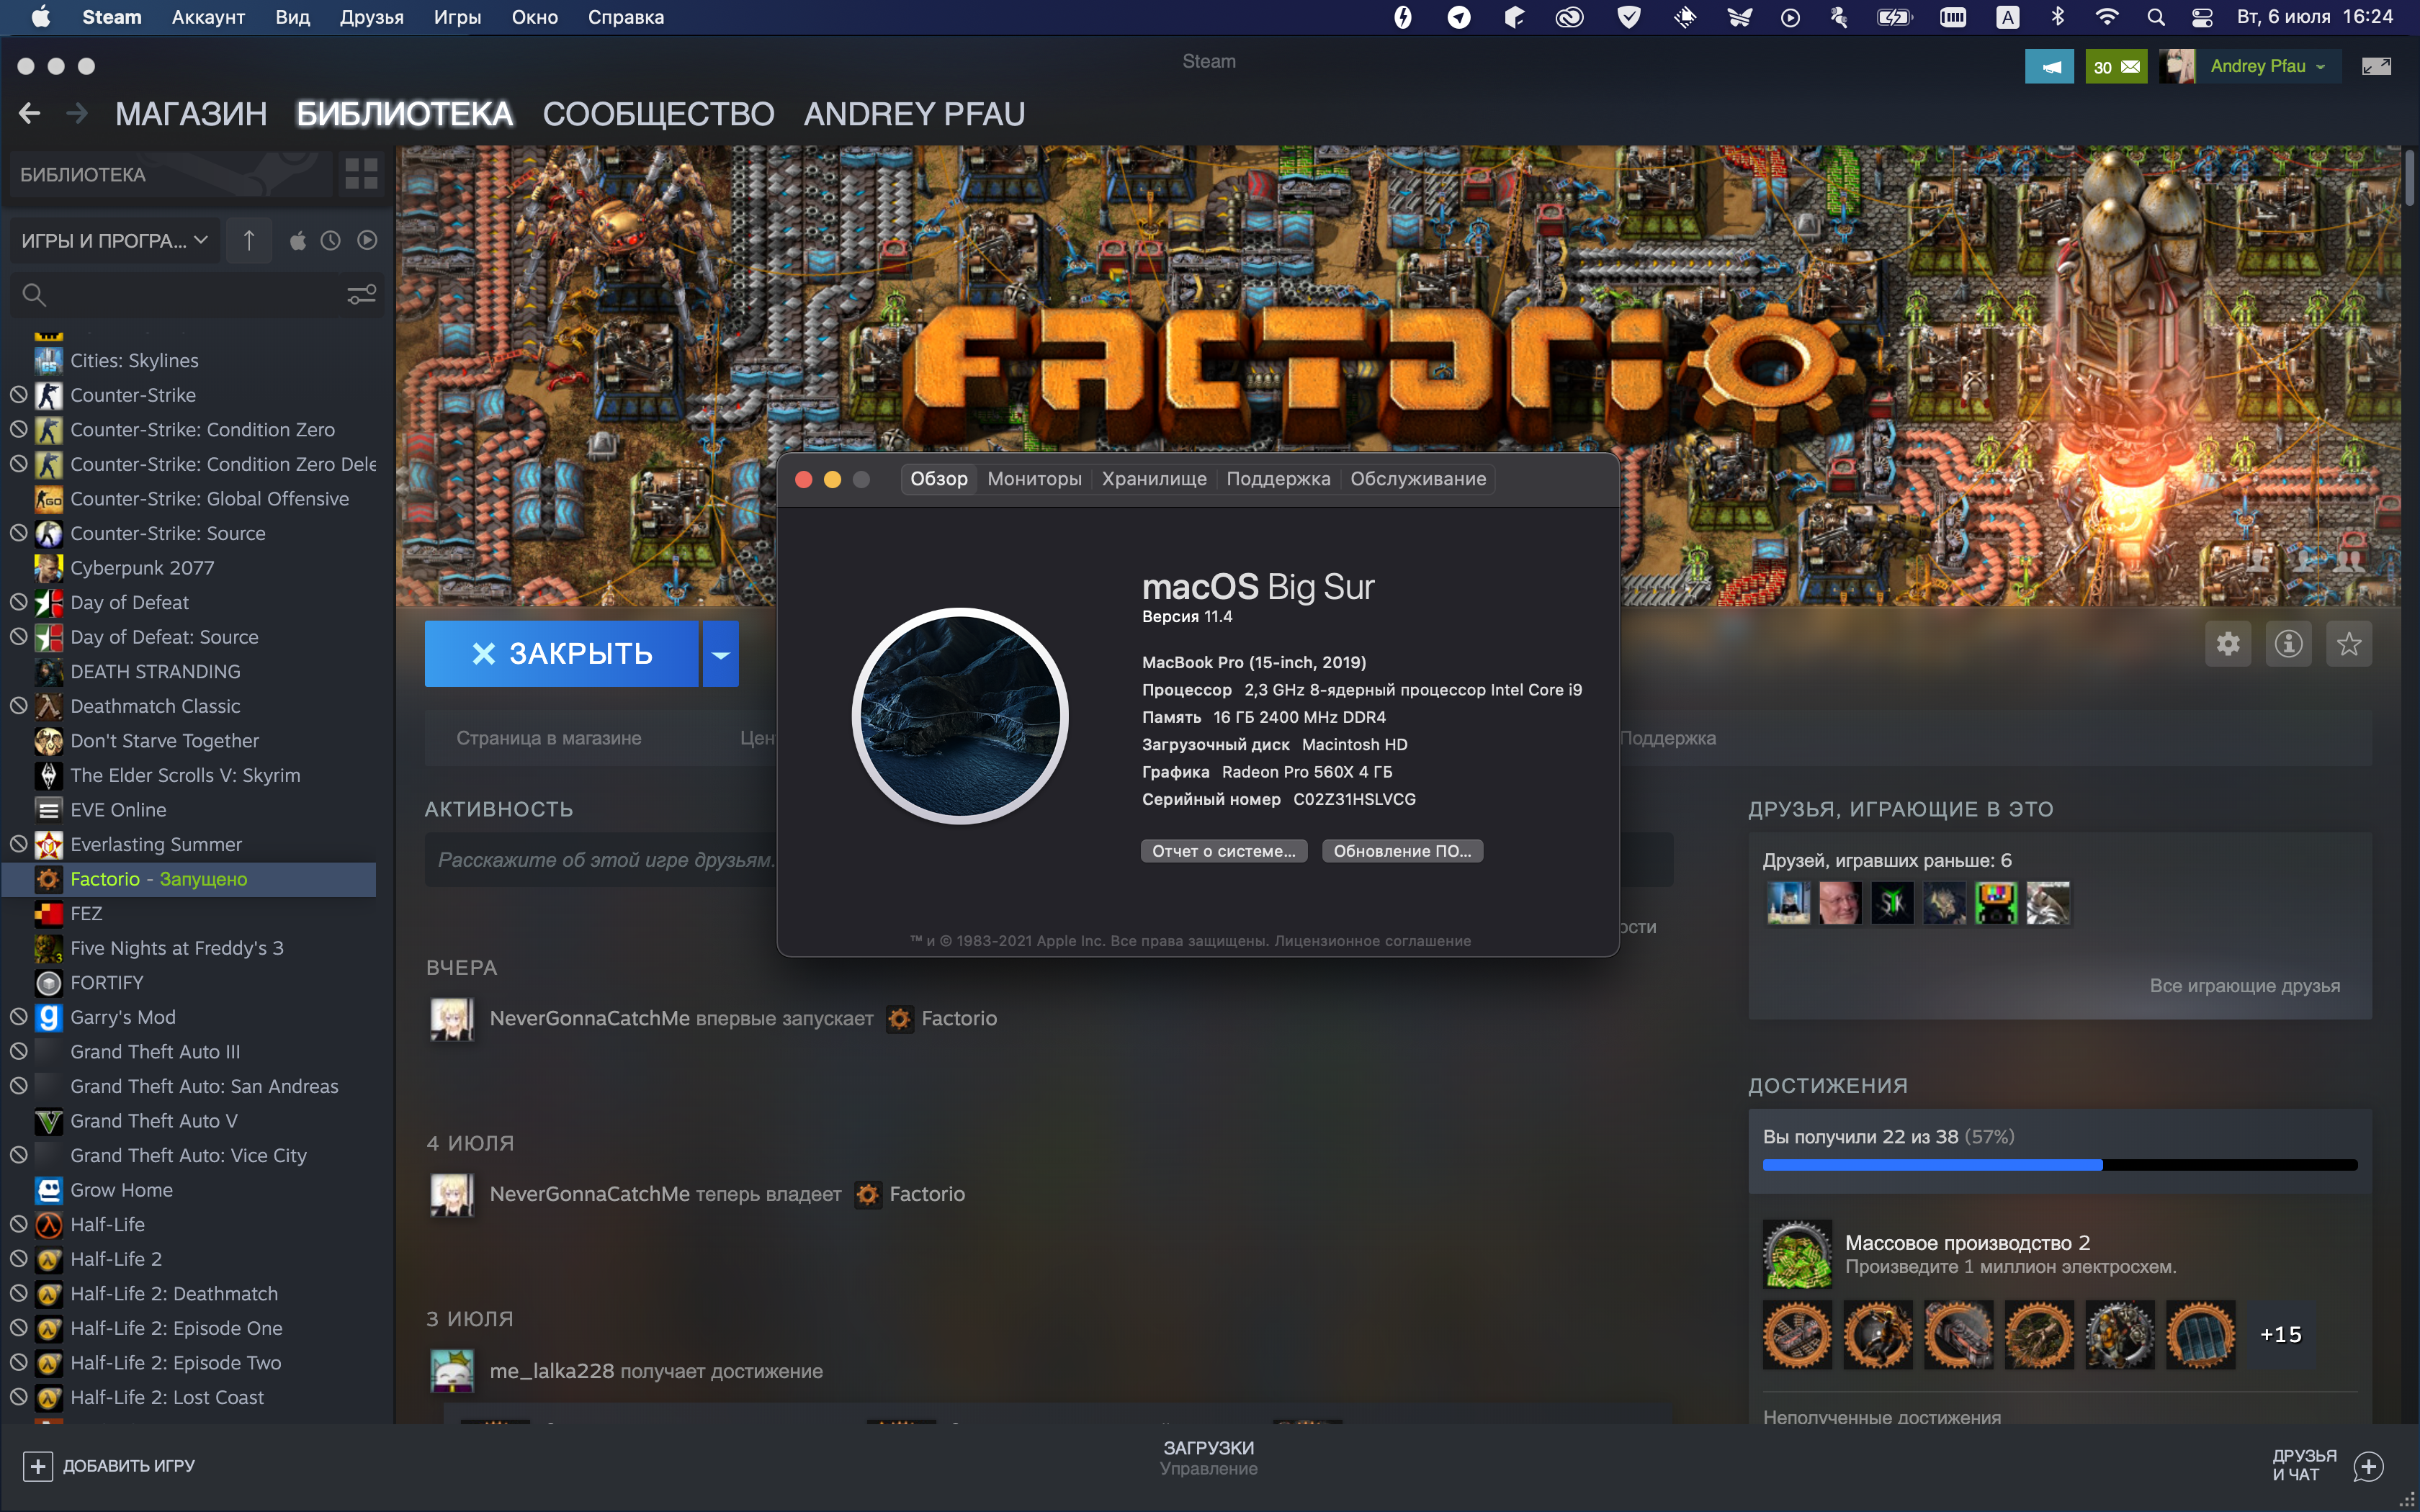This screenshot has height=1512, width=2420.
Task: Click the EVE Online game icon
Action: [x=48, y=810]
